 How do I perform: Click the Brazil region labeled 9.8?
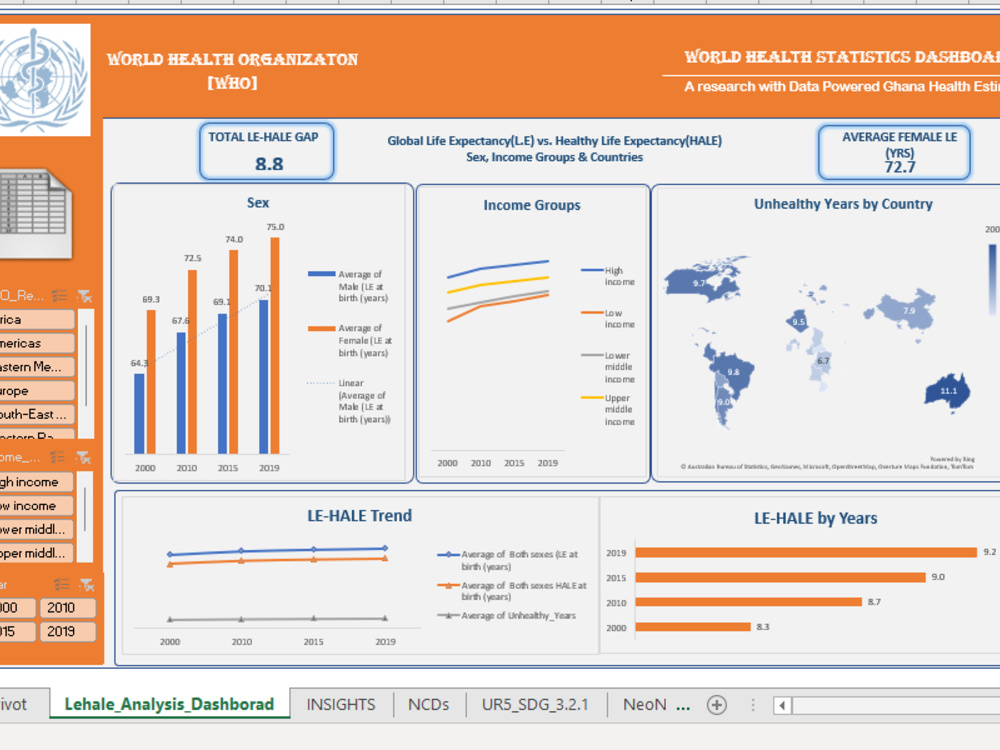[733, 372]
